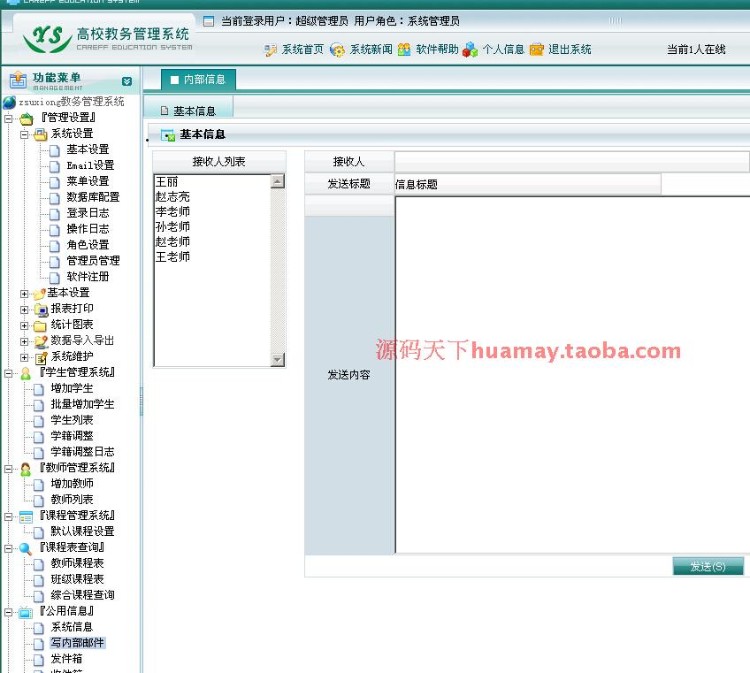Image resolution: width=750 pixels, height=673 pixels.
Task: Click the 功能菜单 header icon
Action: [x=18, y=79]
